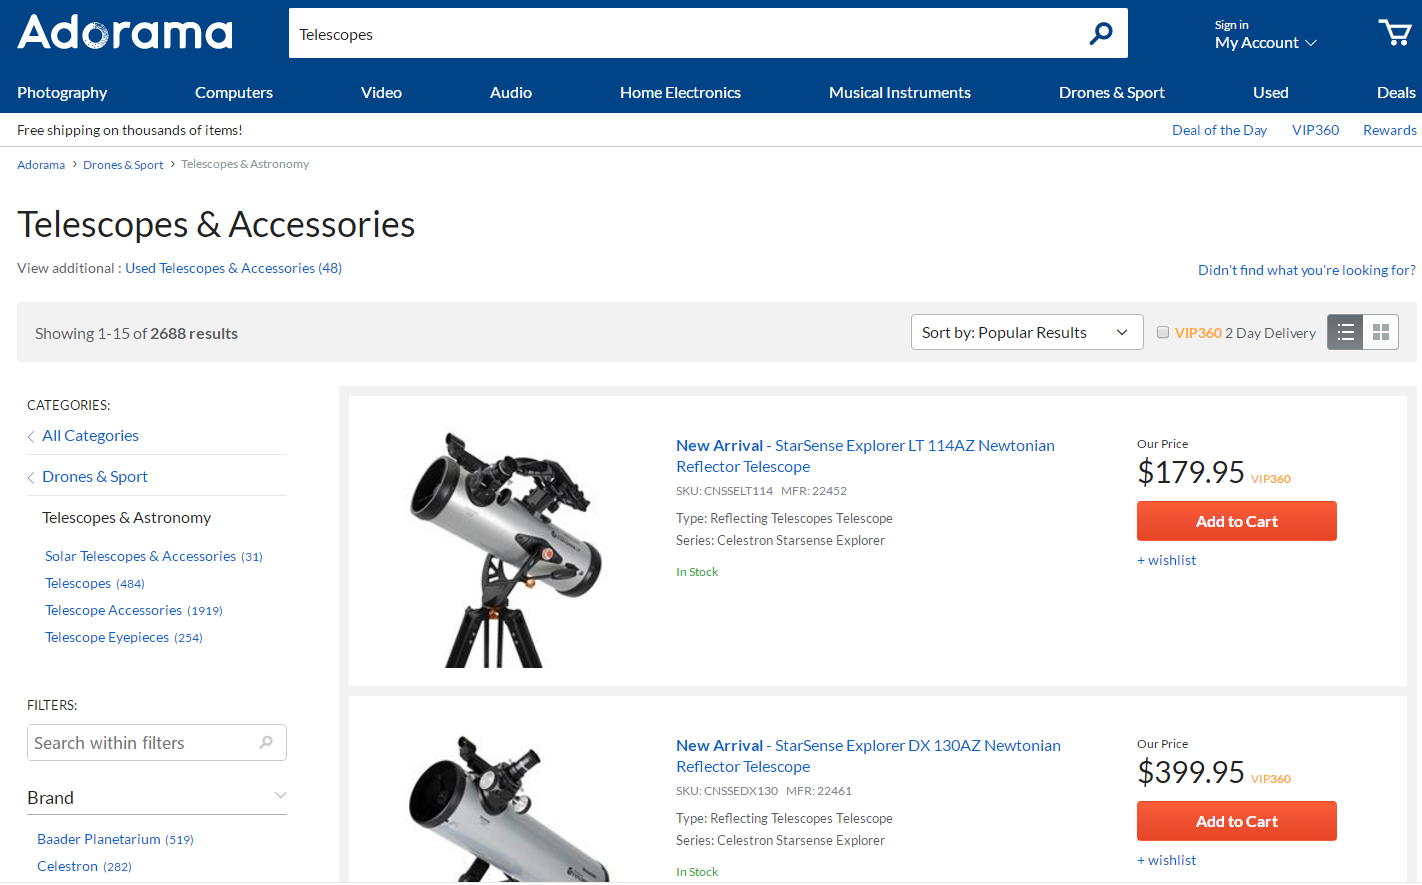Click the Adorama logo
This screenshot has width=1422, height=885.
pyautogui.click(x=125, y=32)
